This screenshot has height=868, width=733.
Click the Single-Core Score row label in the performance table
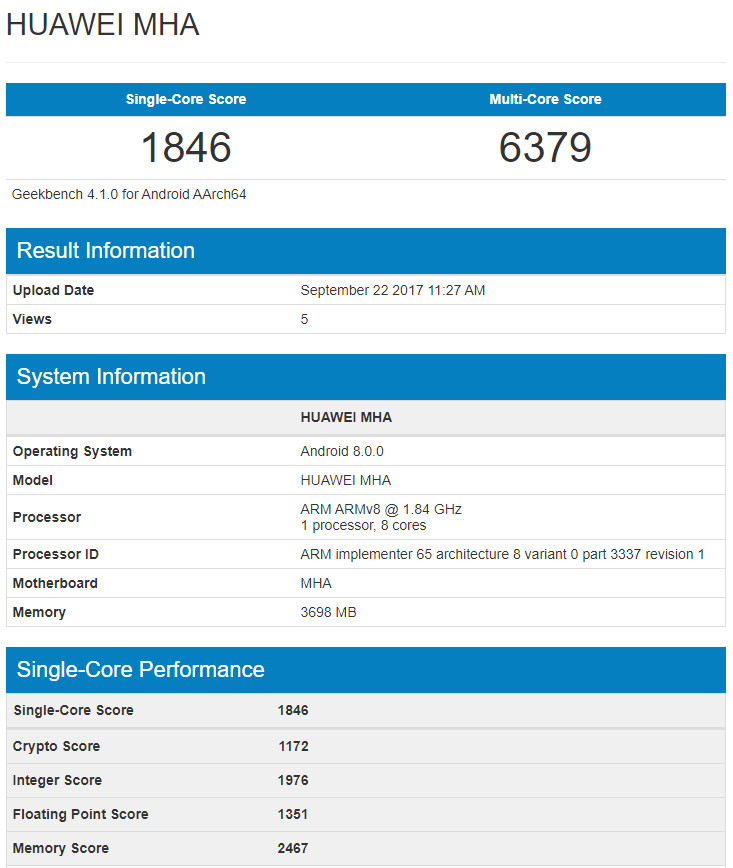(x=73, y=710)
